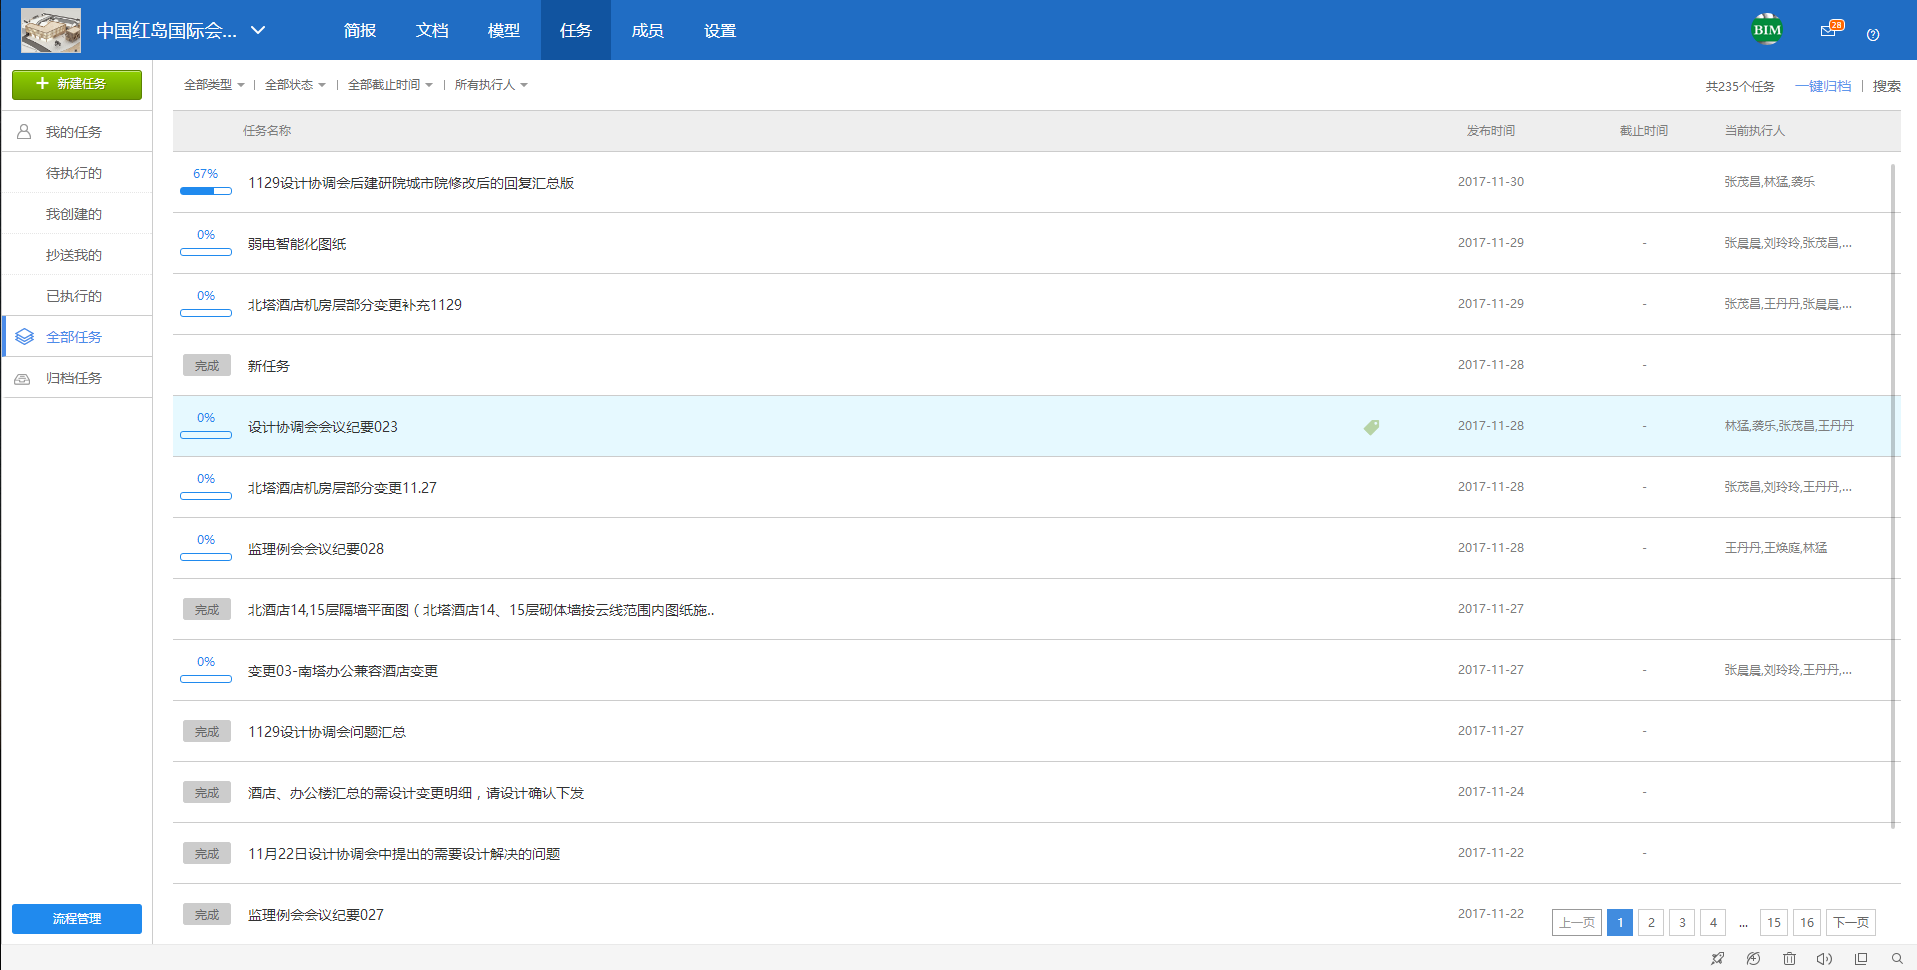Open the 全部状态 status filter
The width and height of the screenshot is (1917, 970).
295,85
